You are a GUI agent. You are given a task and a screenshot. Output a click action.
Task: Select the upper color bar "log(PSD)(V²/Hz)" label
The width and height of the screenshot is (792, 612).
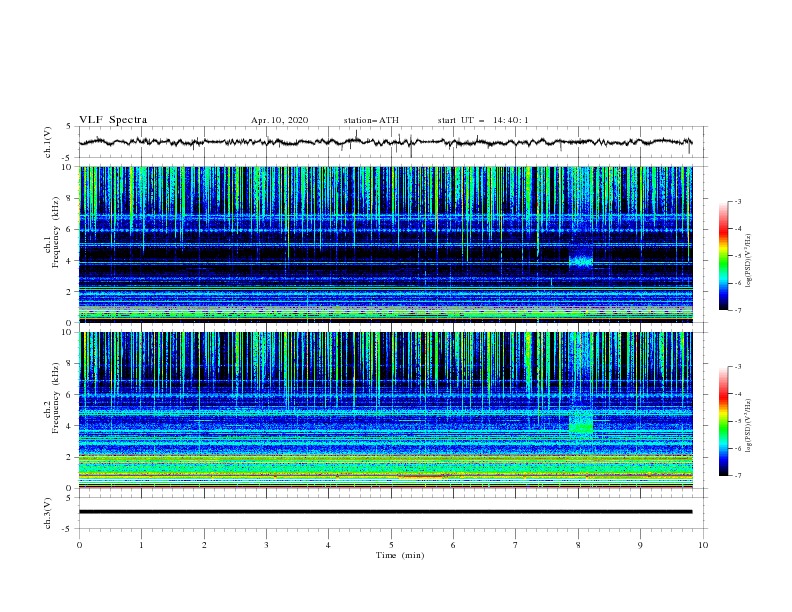(x=749, y=260)
